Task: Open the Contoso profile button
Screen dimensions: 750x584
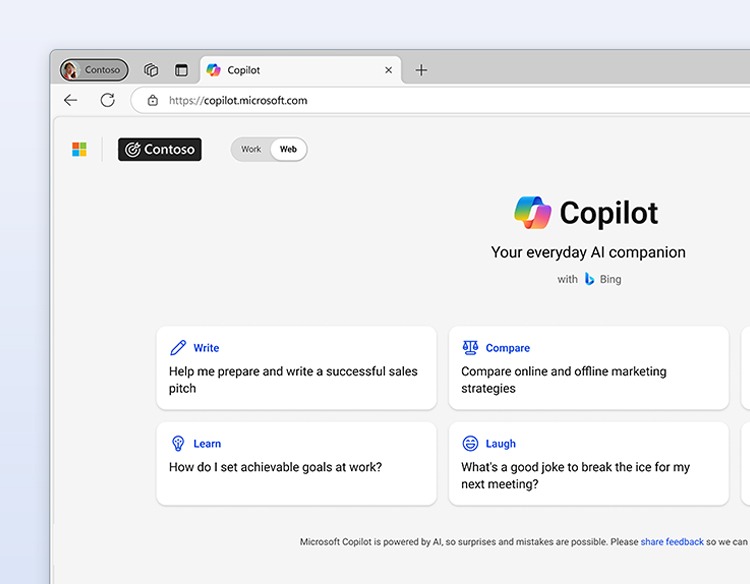Action: tap(94, 70)
